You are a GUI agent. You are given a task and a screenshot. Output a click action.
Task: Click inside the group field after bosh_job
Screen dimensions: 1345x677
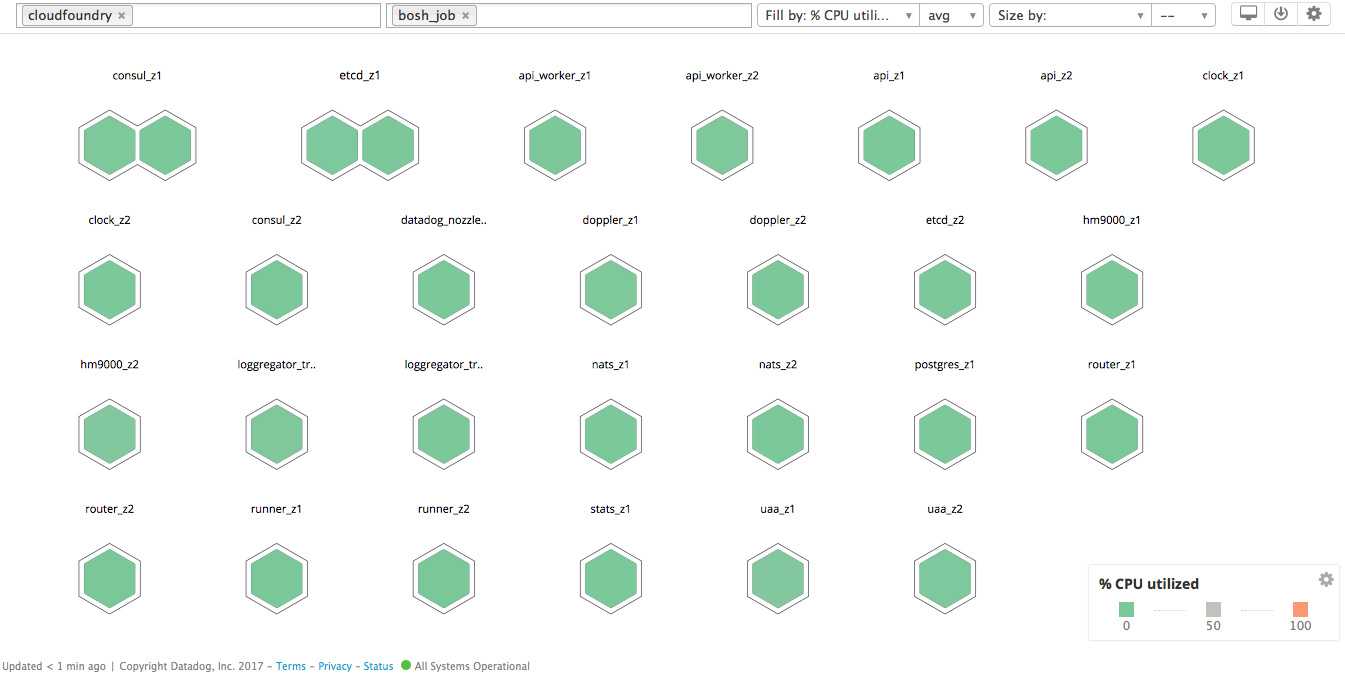click(610, 16)
